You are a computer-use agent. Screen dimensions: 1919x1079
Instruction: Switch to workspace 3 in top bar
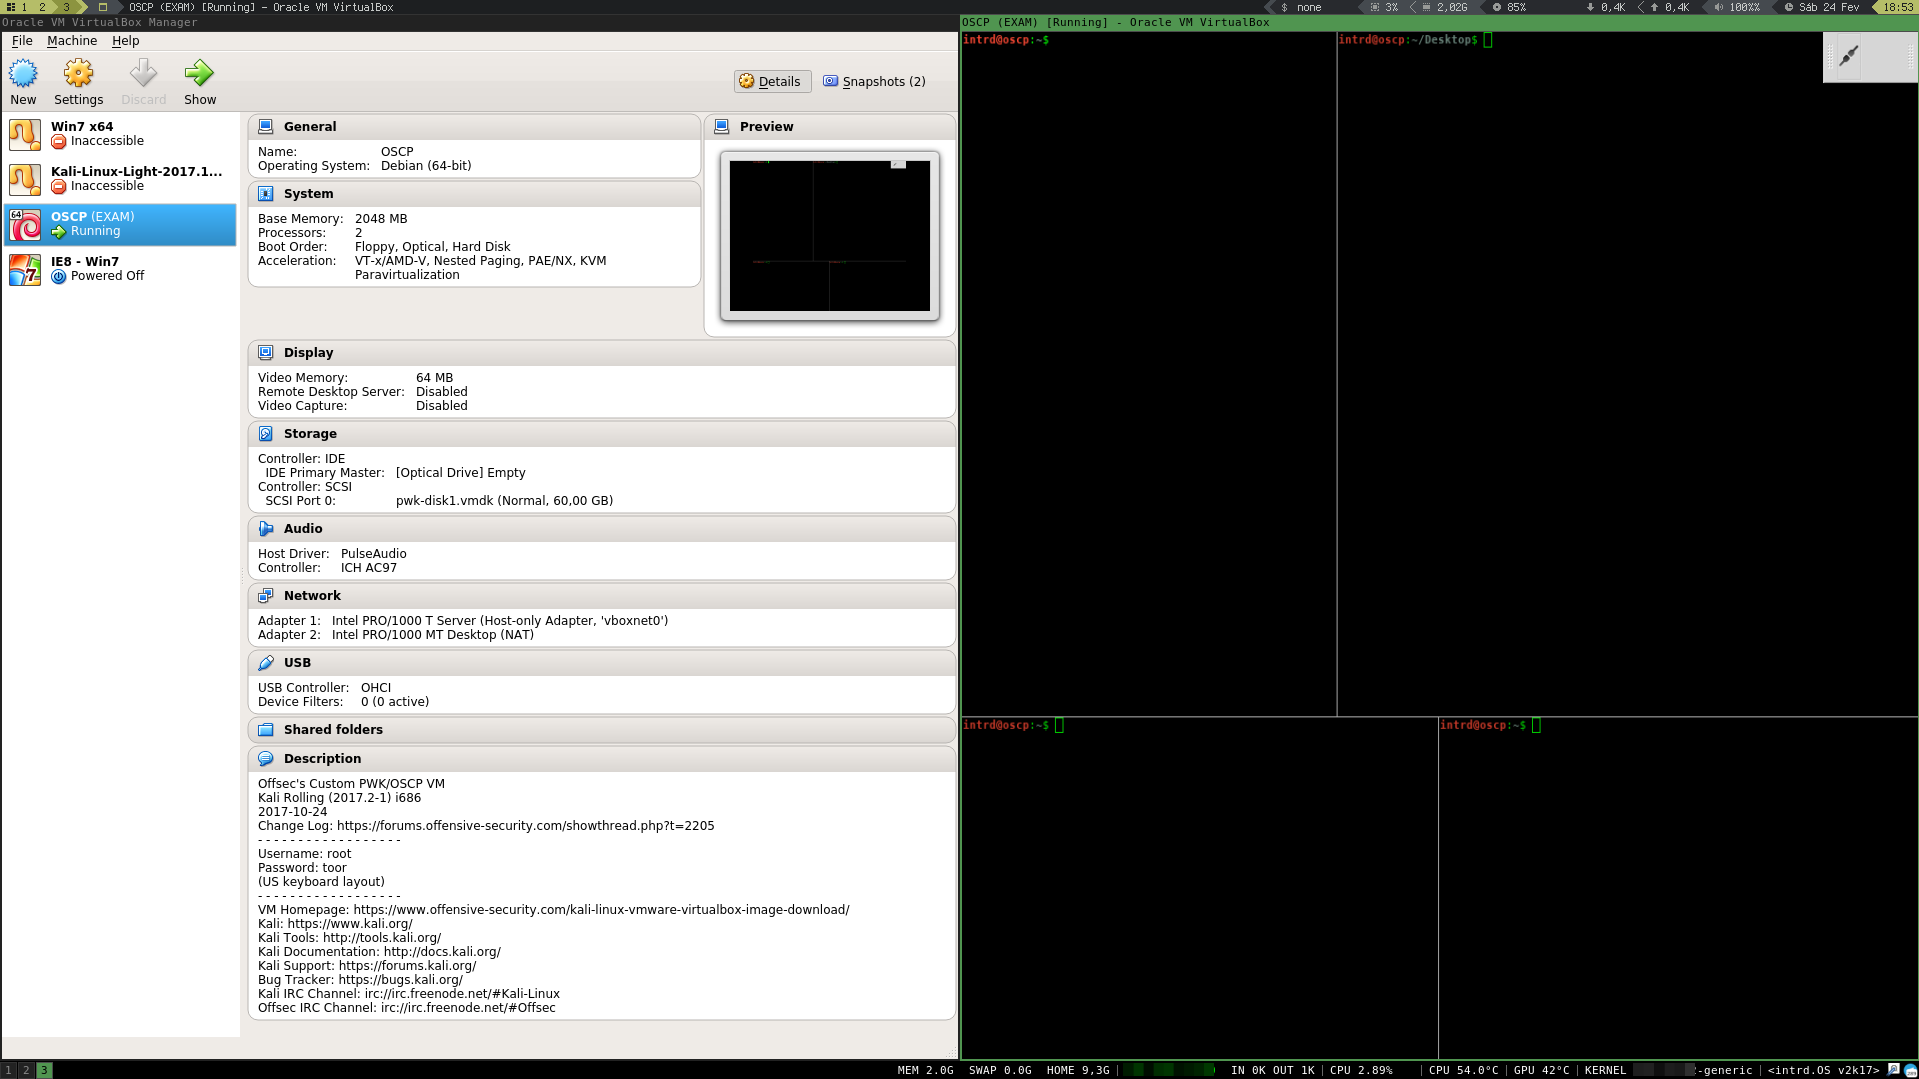[67, 7]
